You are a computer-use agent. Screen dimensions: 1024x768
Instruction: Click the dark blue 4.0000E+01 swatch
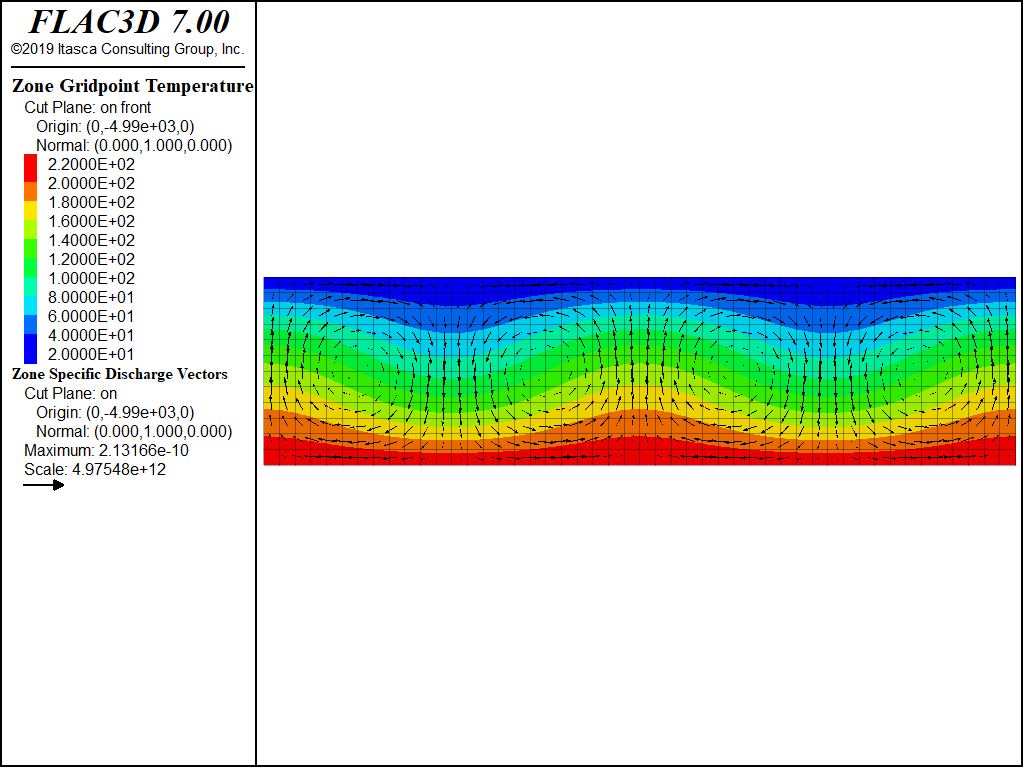(x=31, y=349)
